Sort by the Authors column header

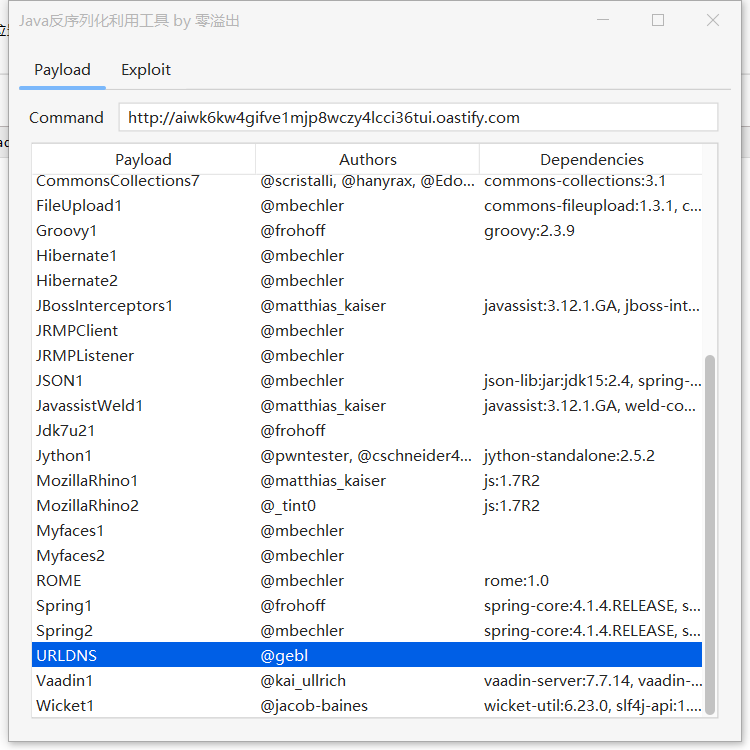[367, 159]
